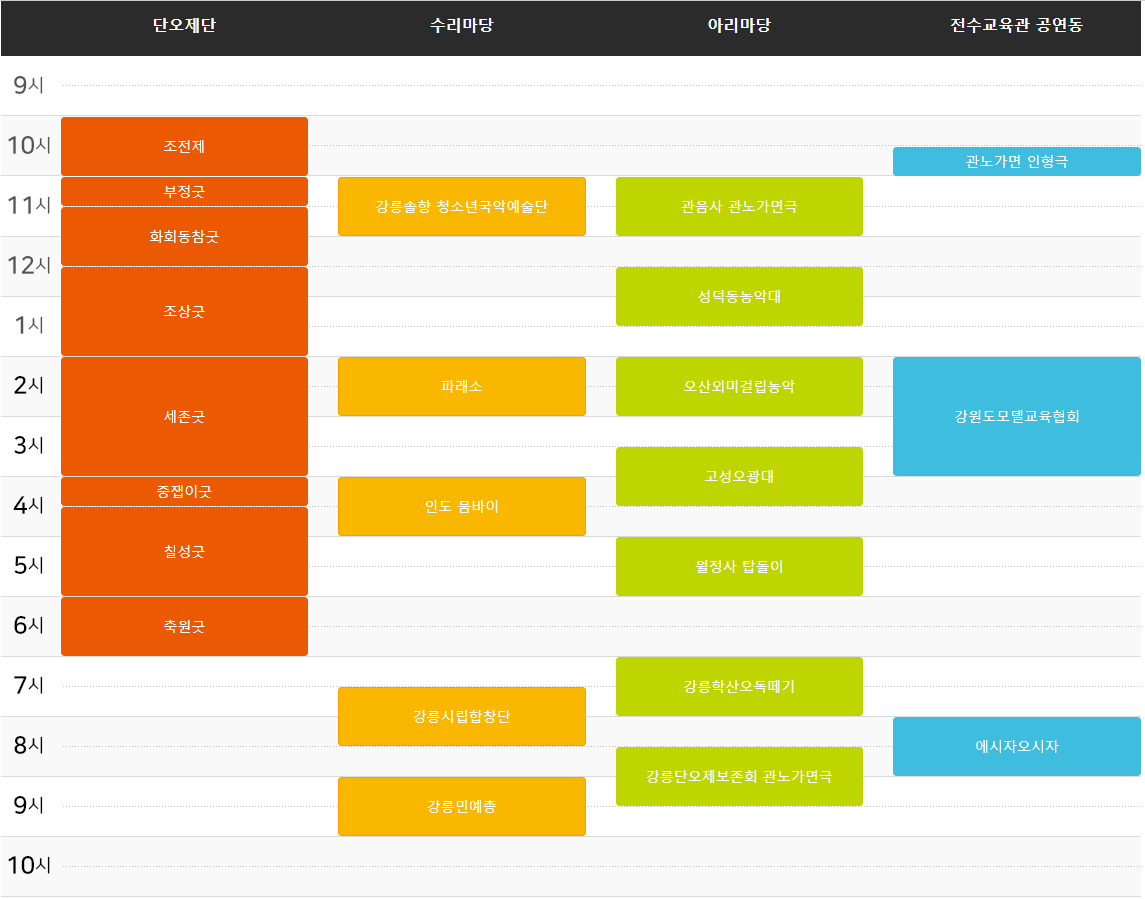Click the 5시 time label
The width and height of the screenshot is (1145, 899).
coord(28,565)
